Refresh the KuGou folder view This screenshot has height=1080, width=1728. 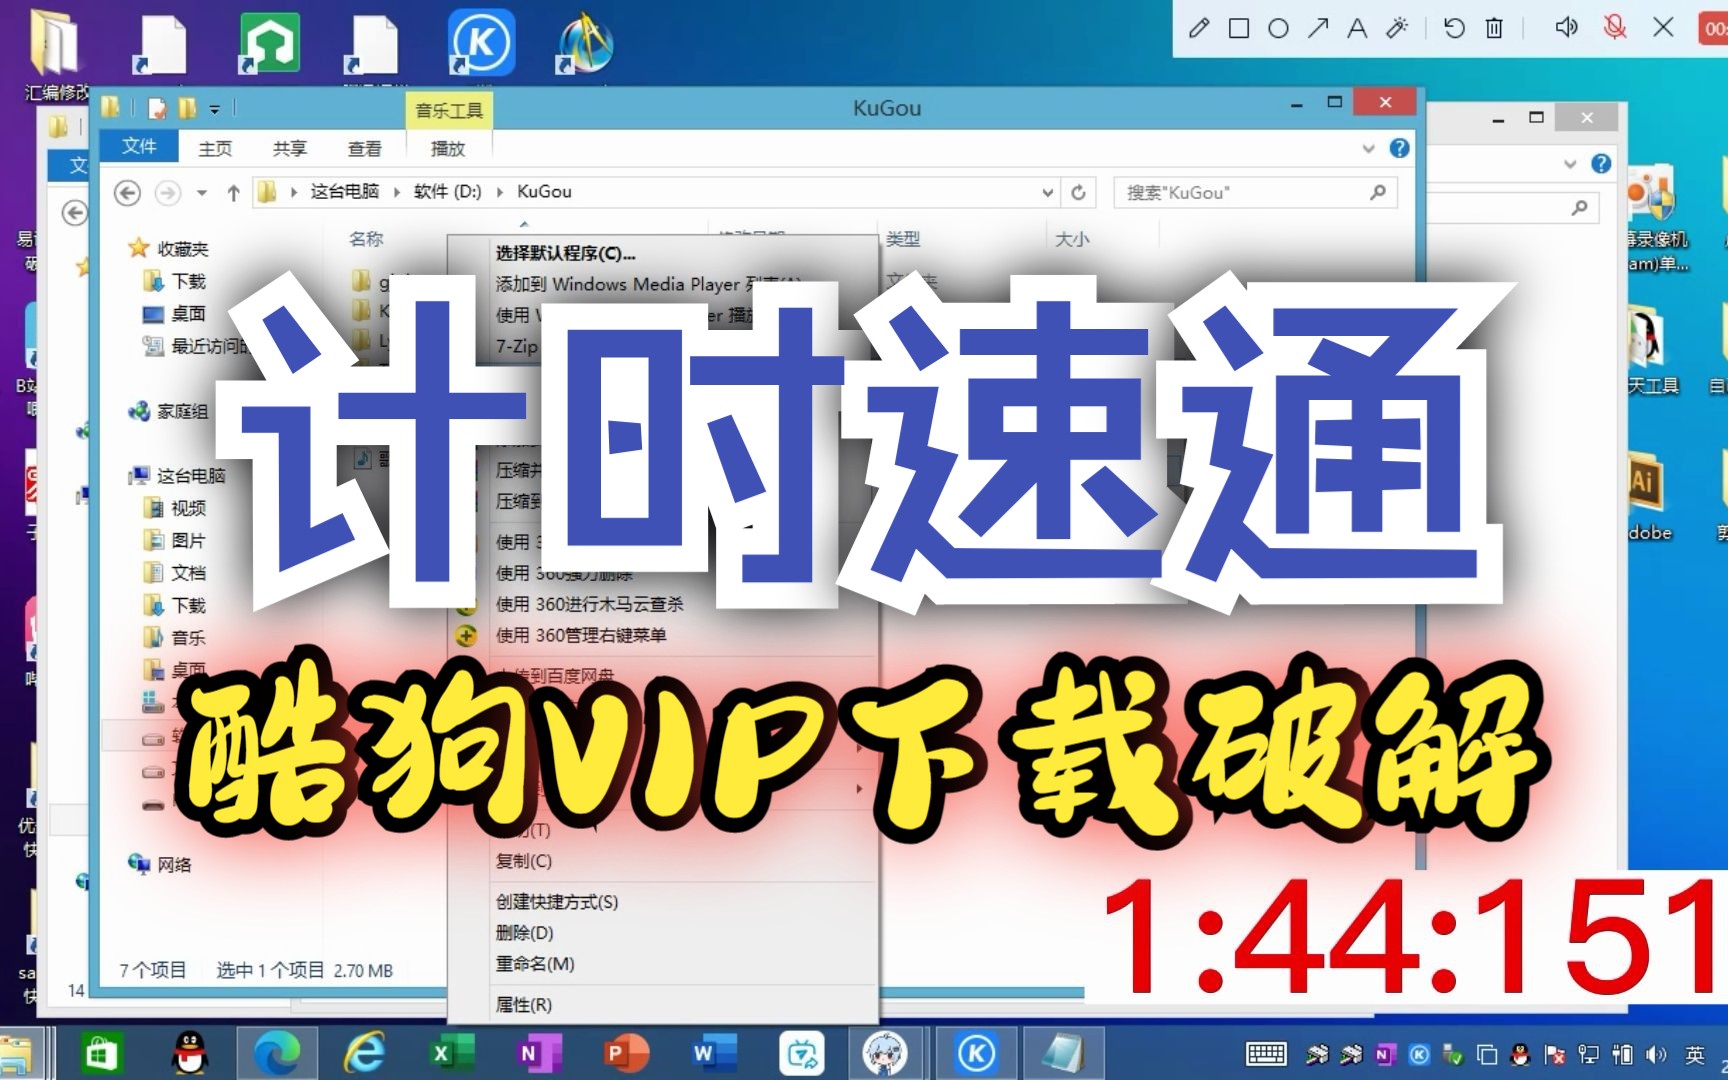1078,192
